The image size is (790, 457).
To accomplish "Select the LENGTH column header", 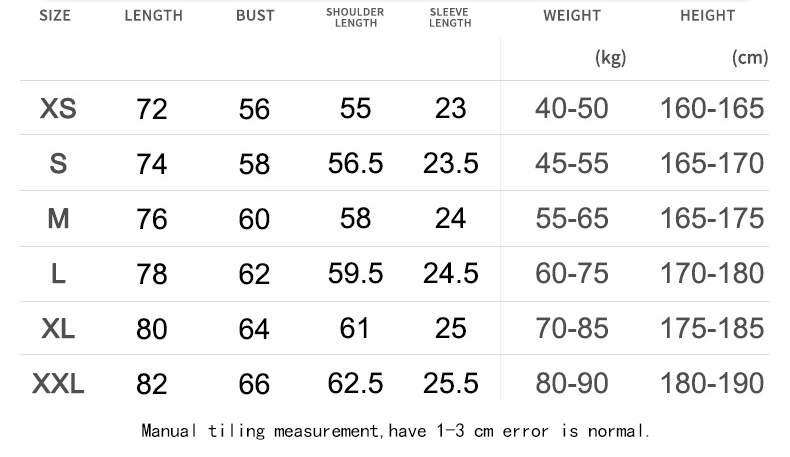I will click(x=154, y=16).
